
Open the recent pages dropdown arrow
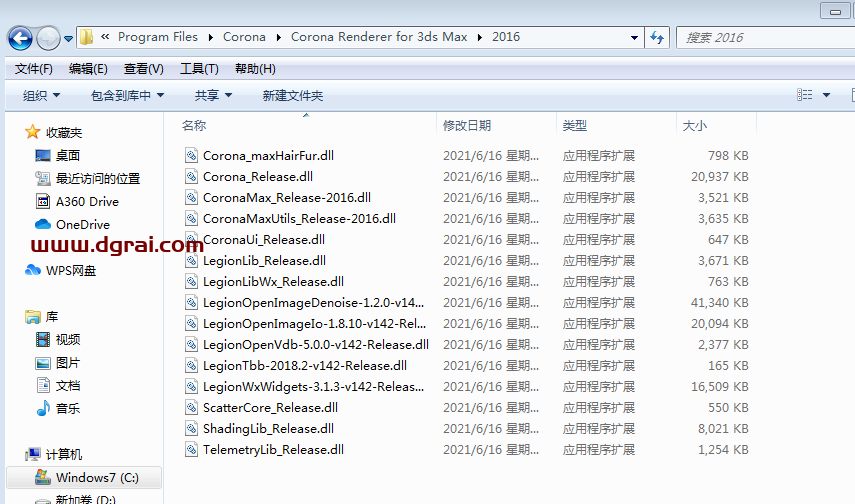(68, 39)
